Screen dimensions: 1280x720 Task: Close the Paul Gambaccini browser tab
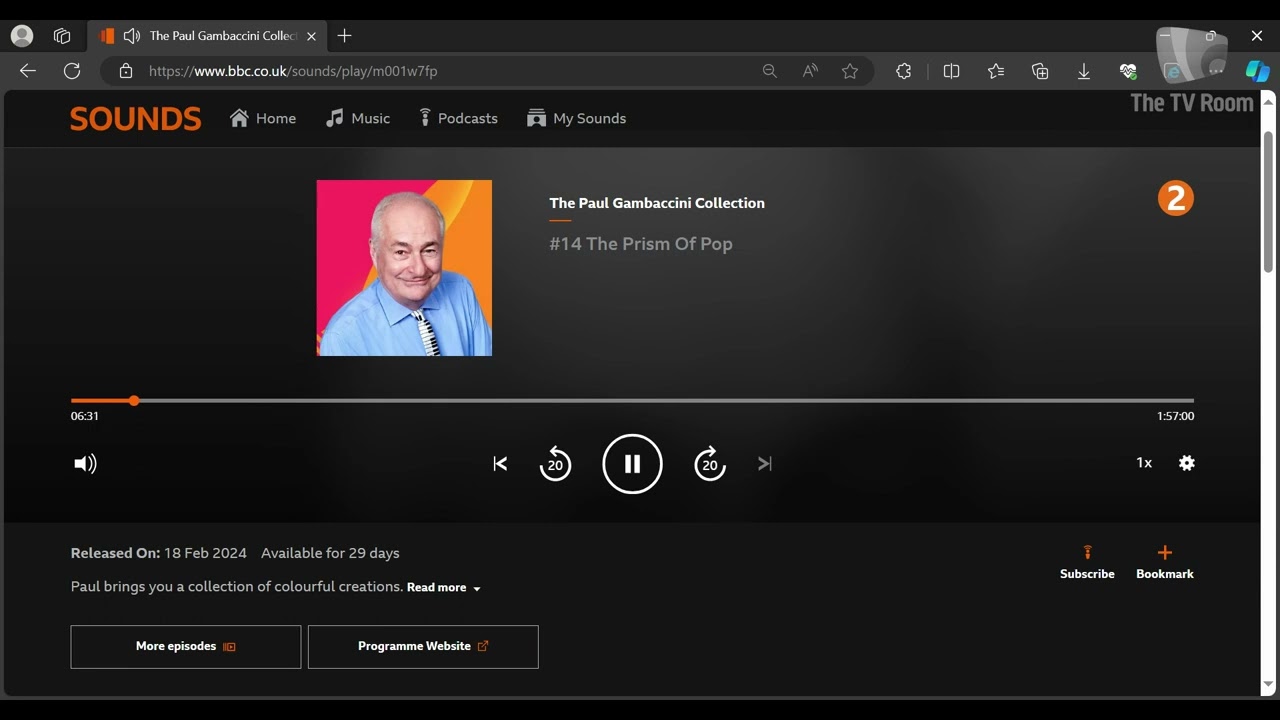coord(311,36)
